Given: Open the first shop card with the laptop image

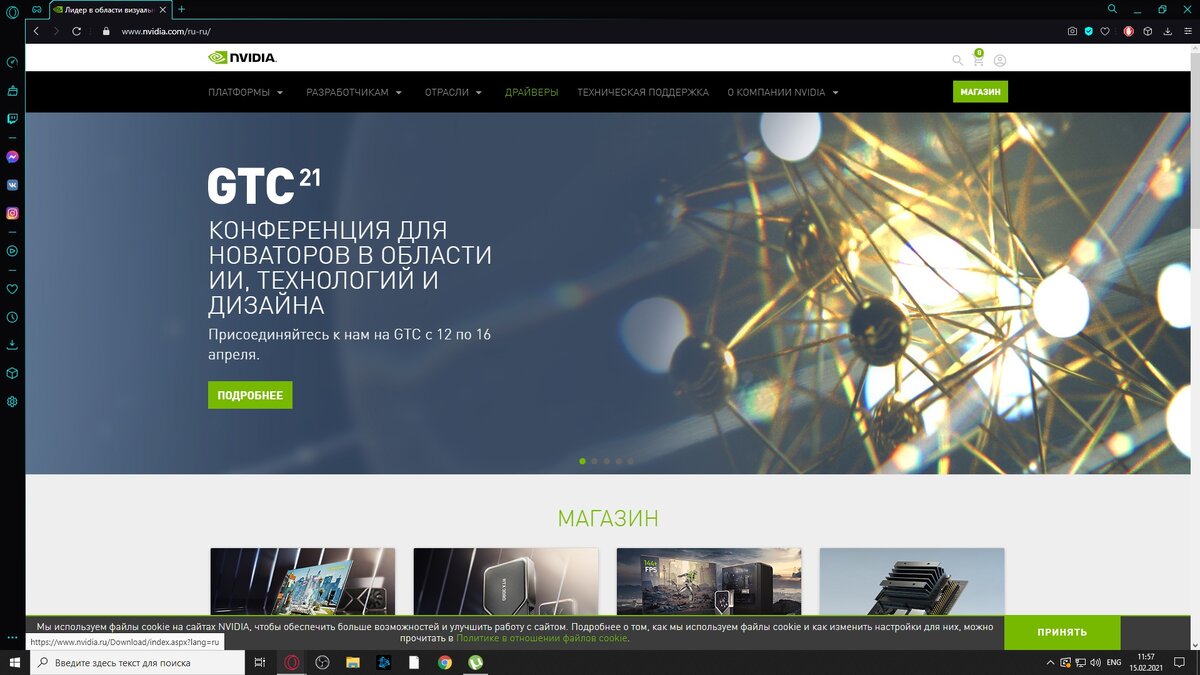Looking at the screenshot, I should coord(302,581).
